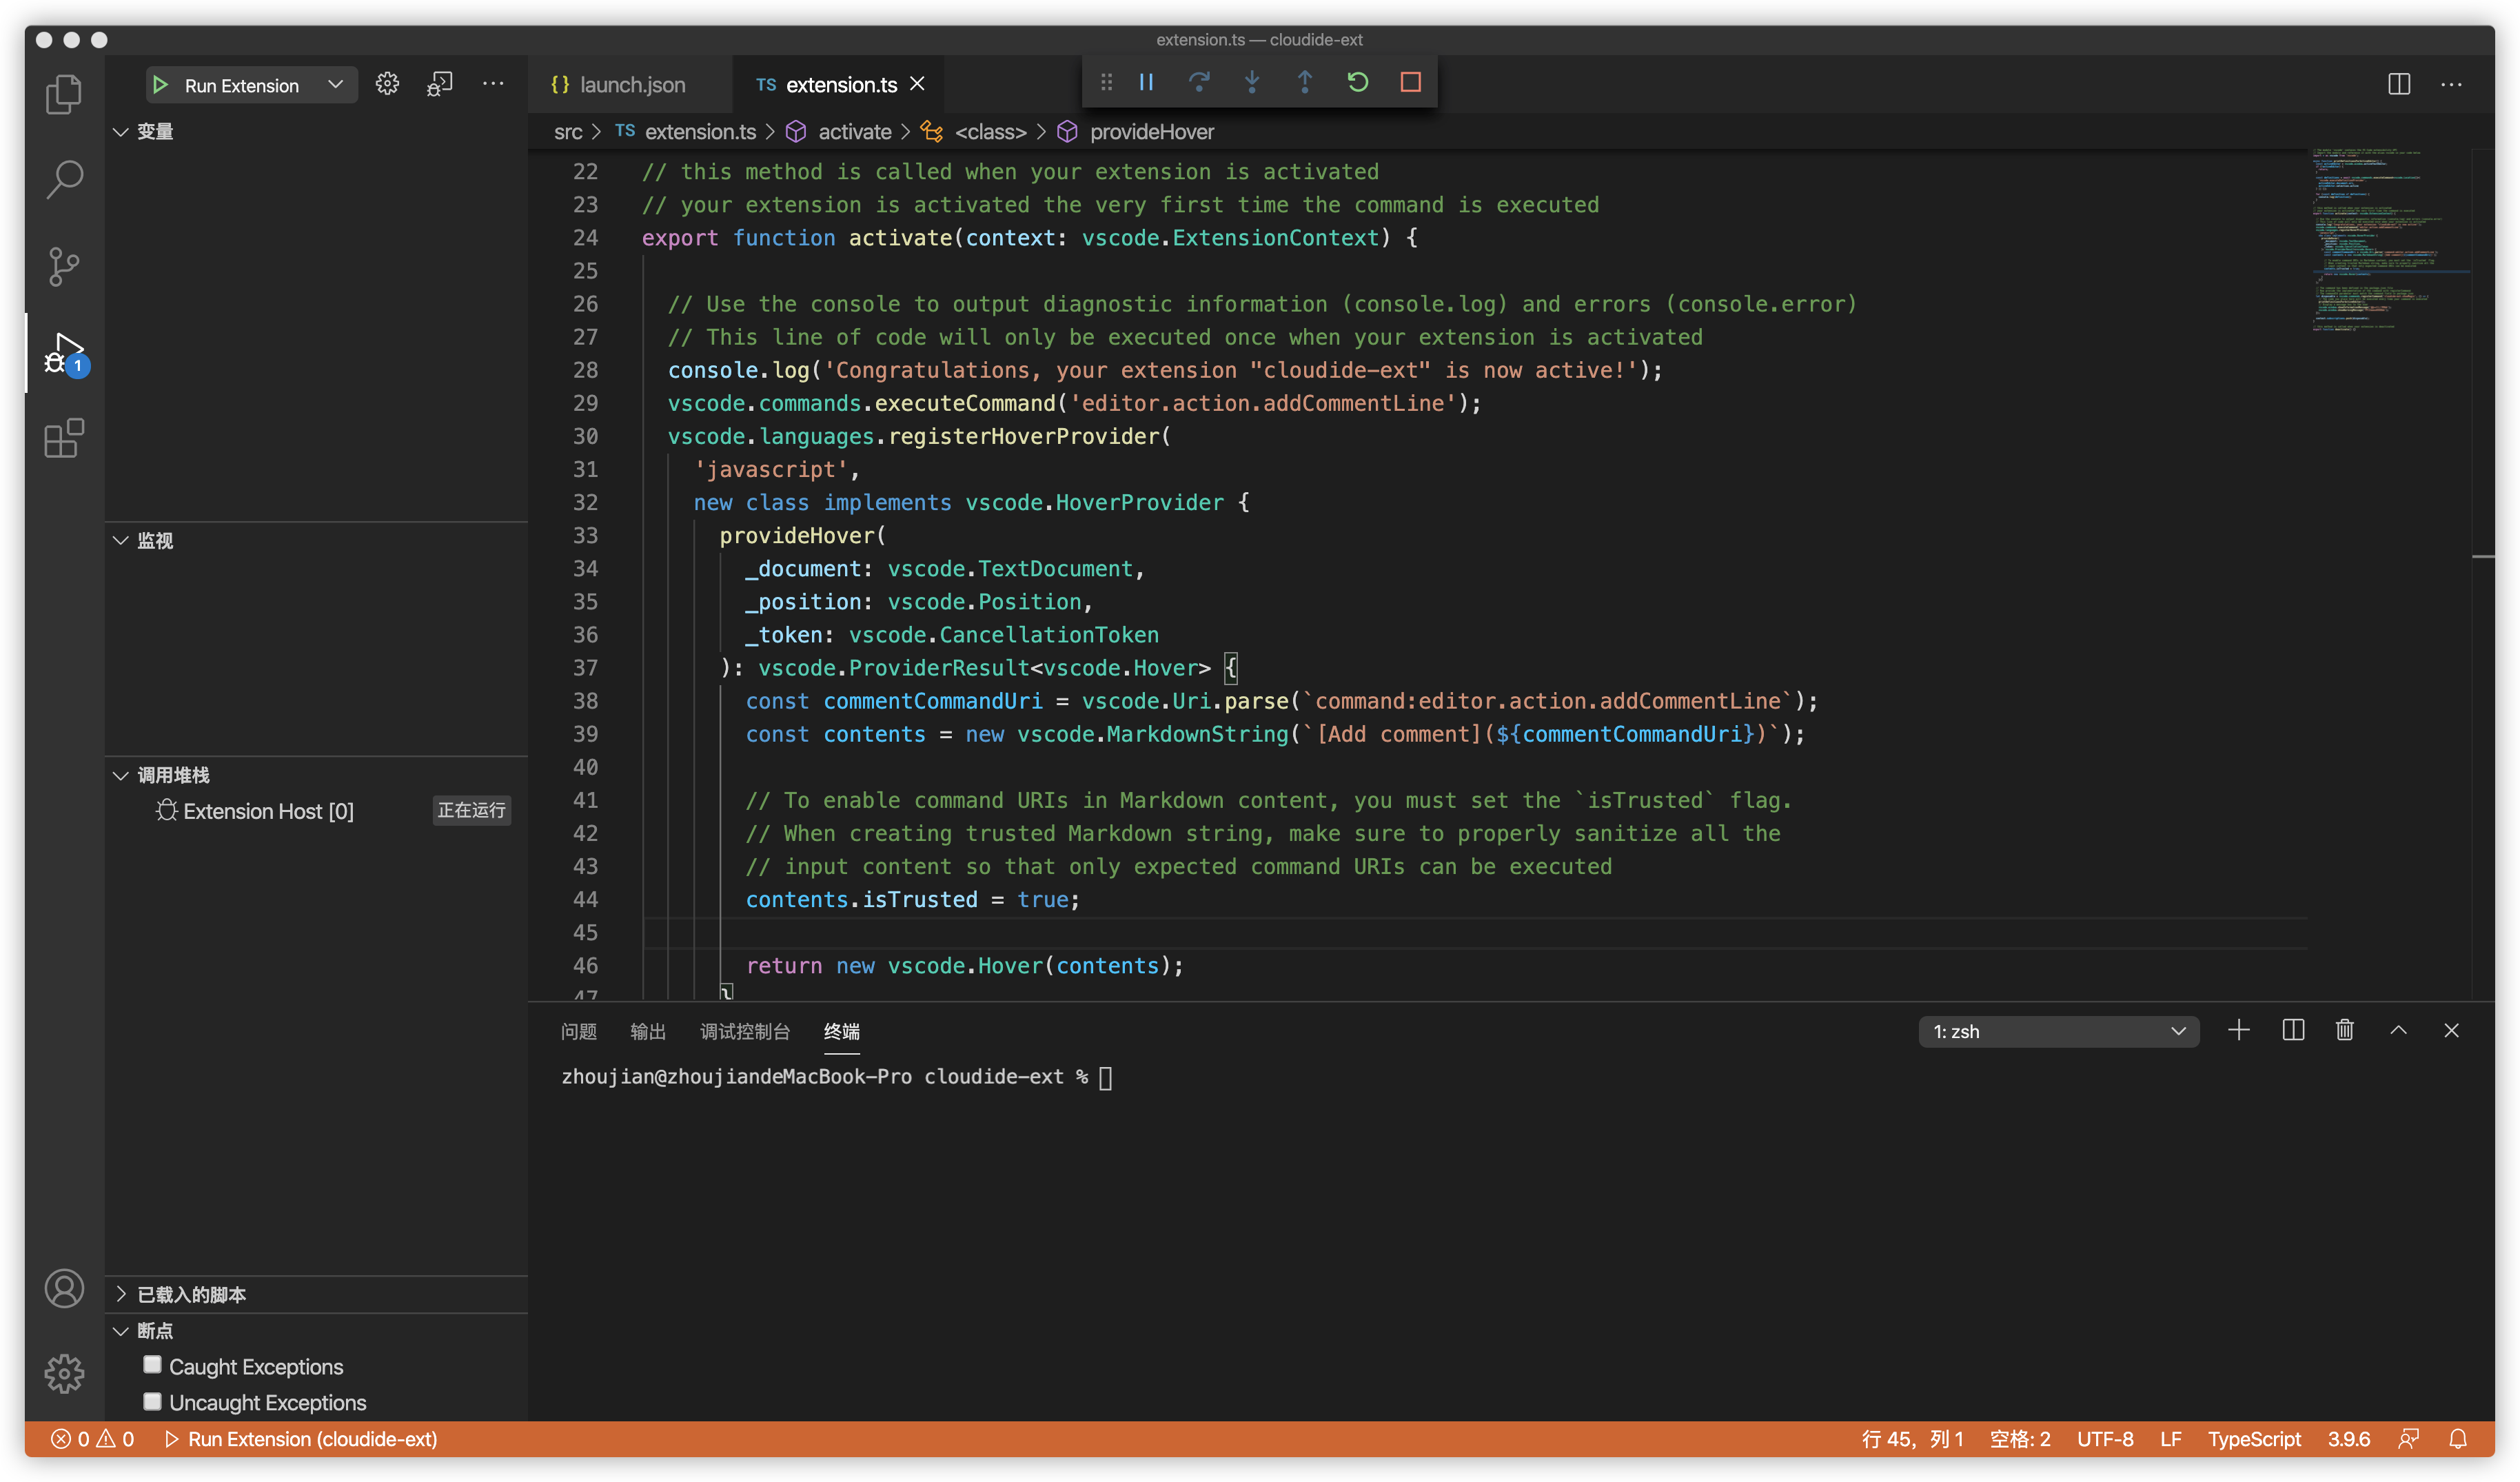
Task: Click the code minimap overview
Action: click(2390, 240)
